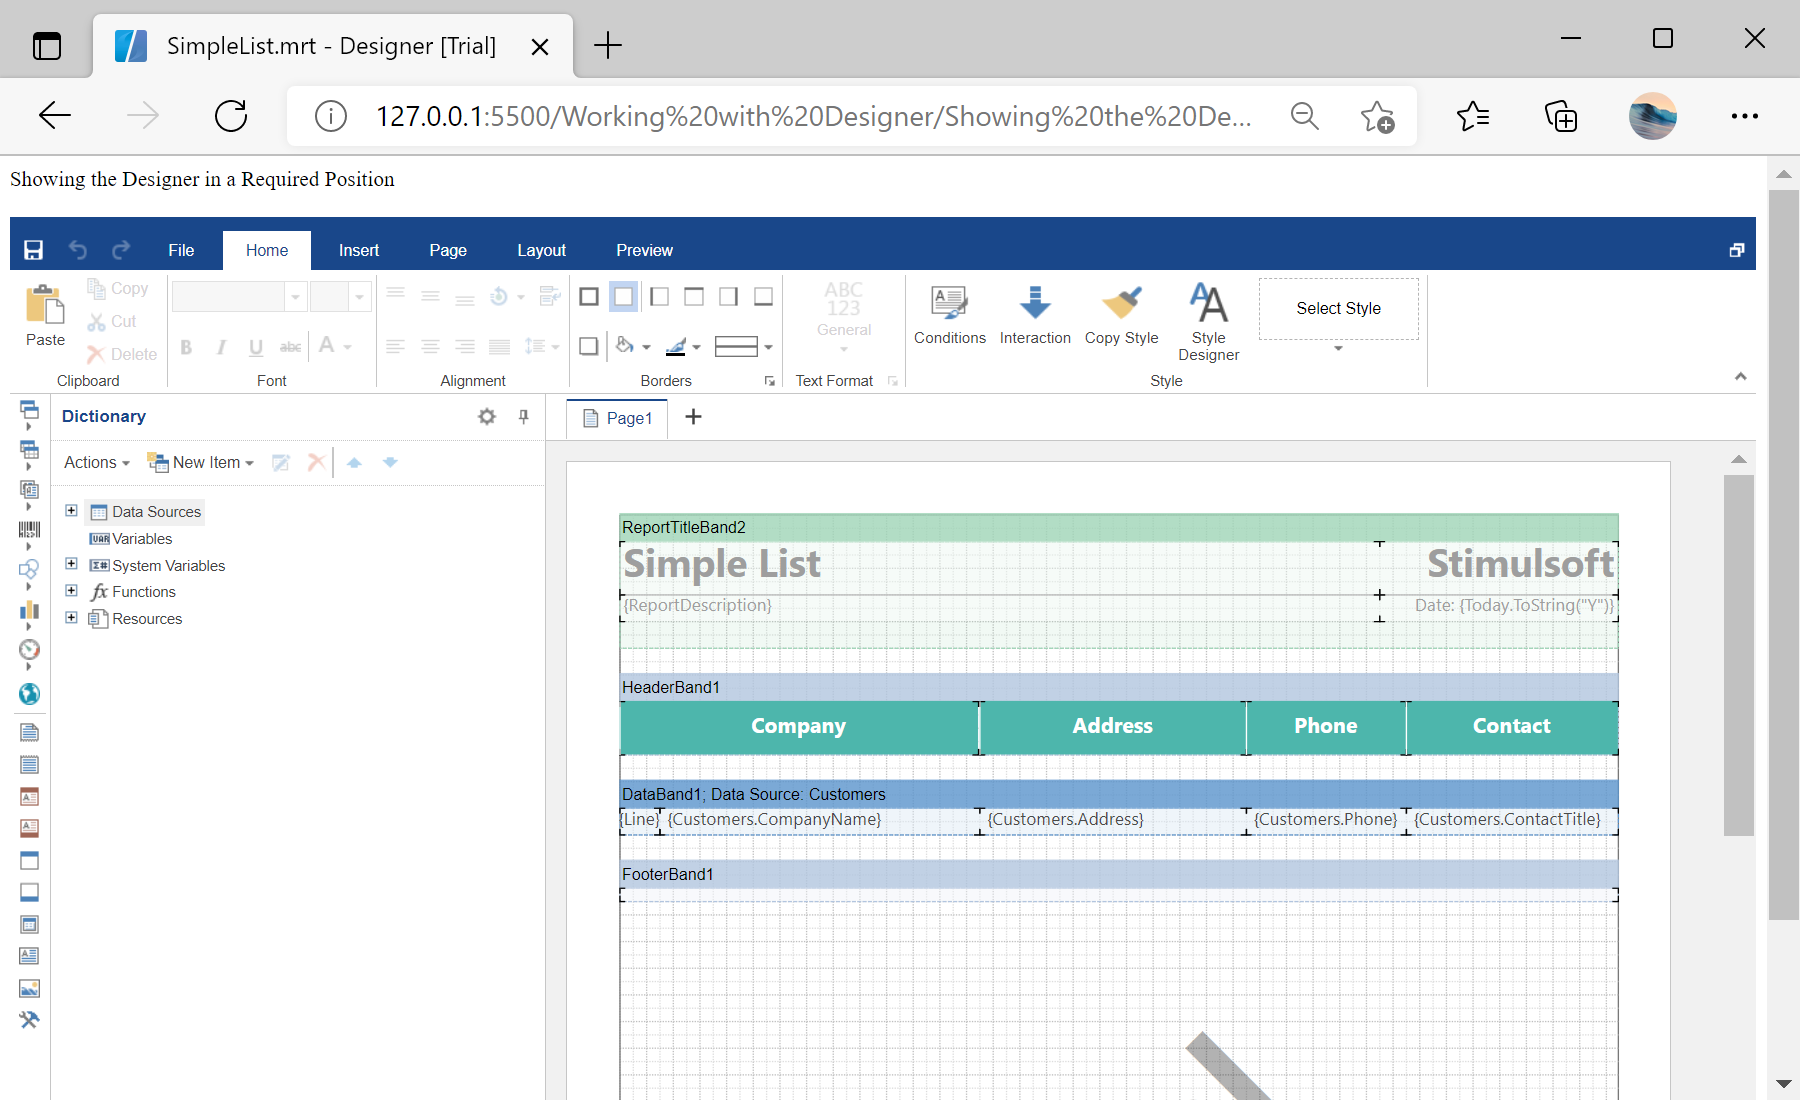
Task: Zoom out using the browser magnifier icon
Action: (x=1304, y=116)
